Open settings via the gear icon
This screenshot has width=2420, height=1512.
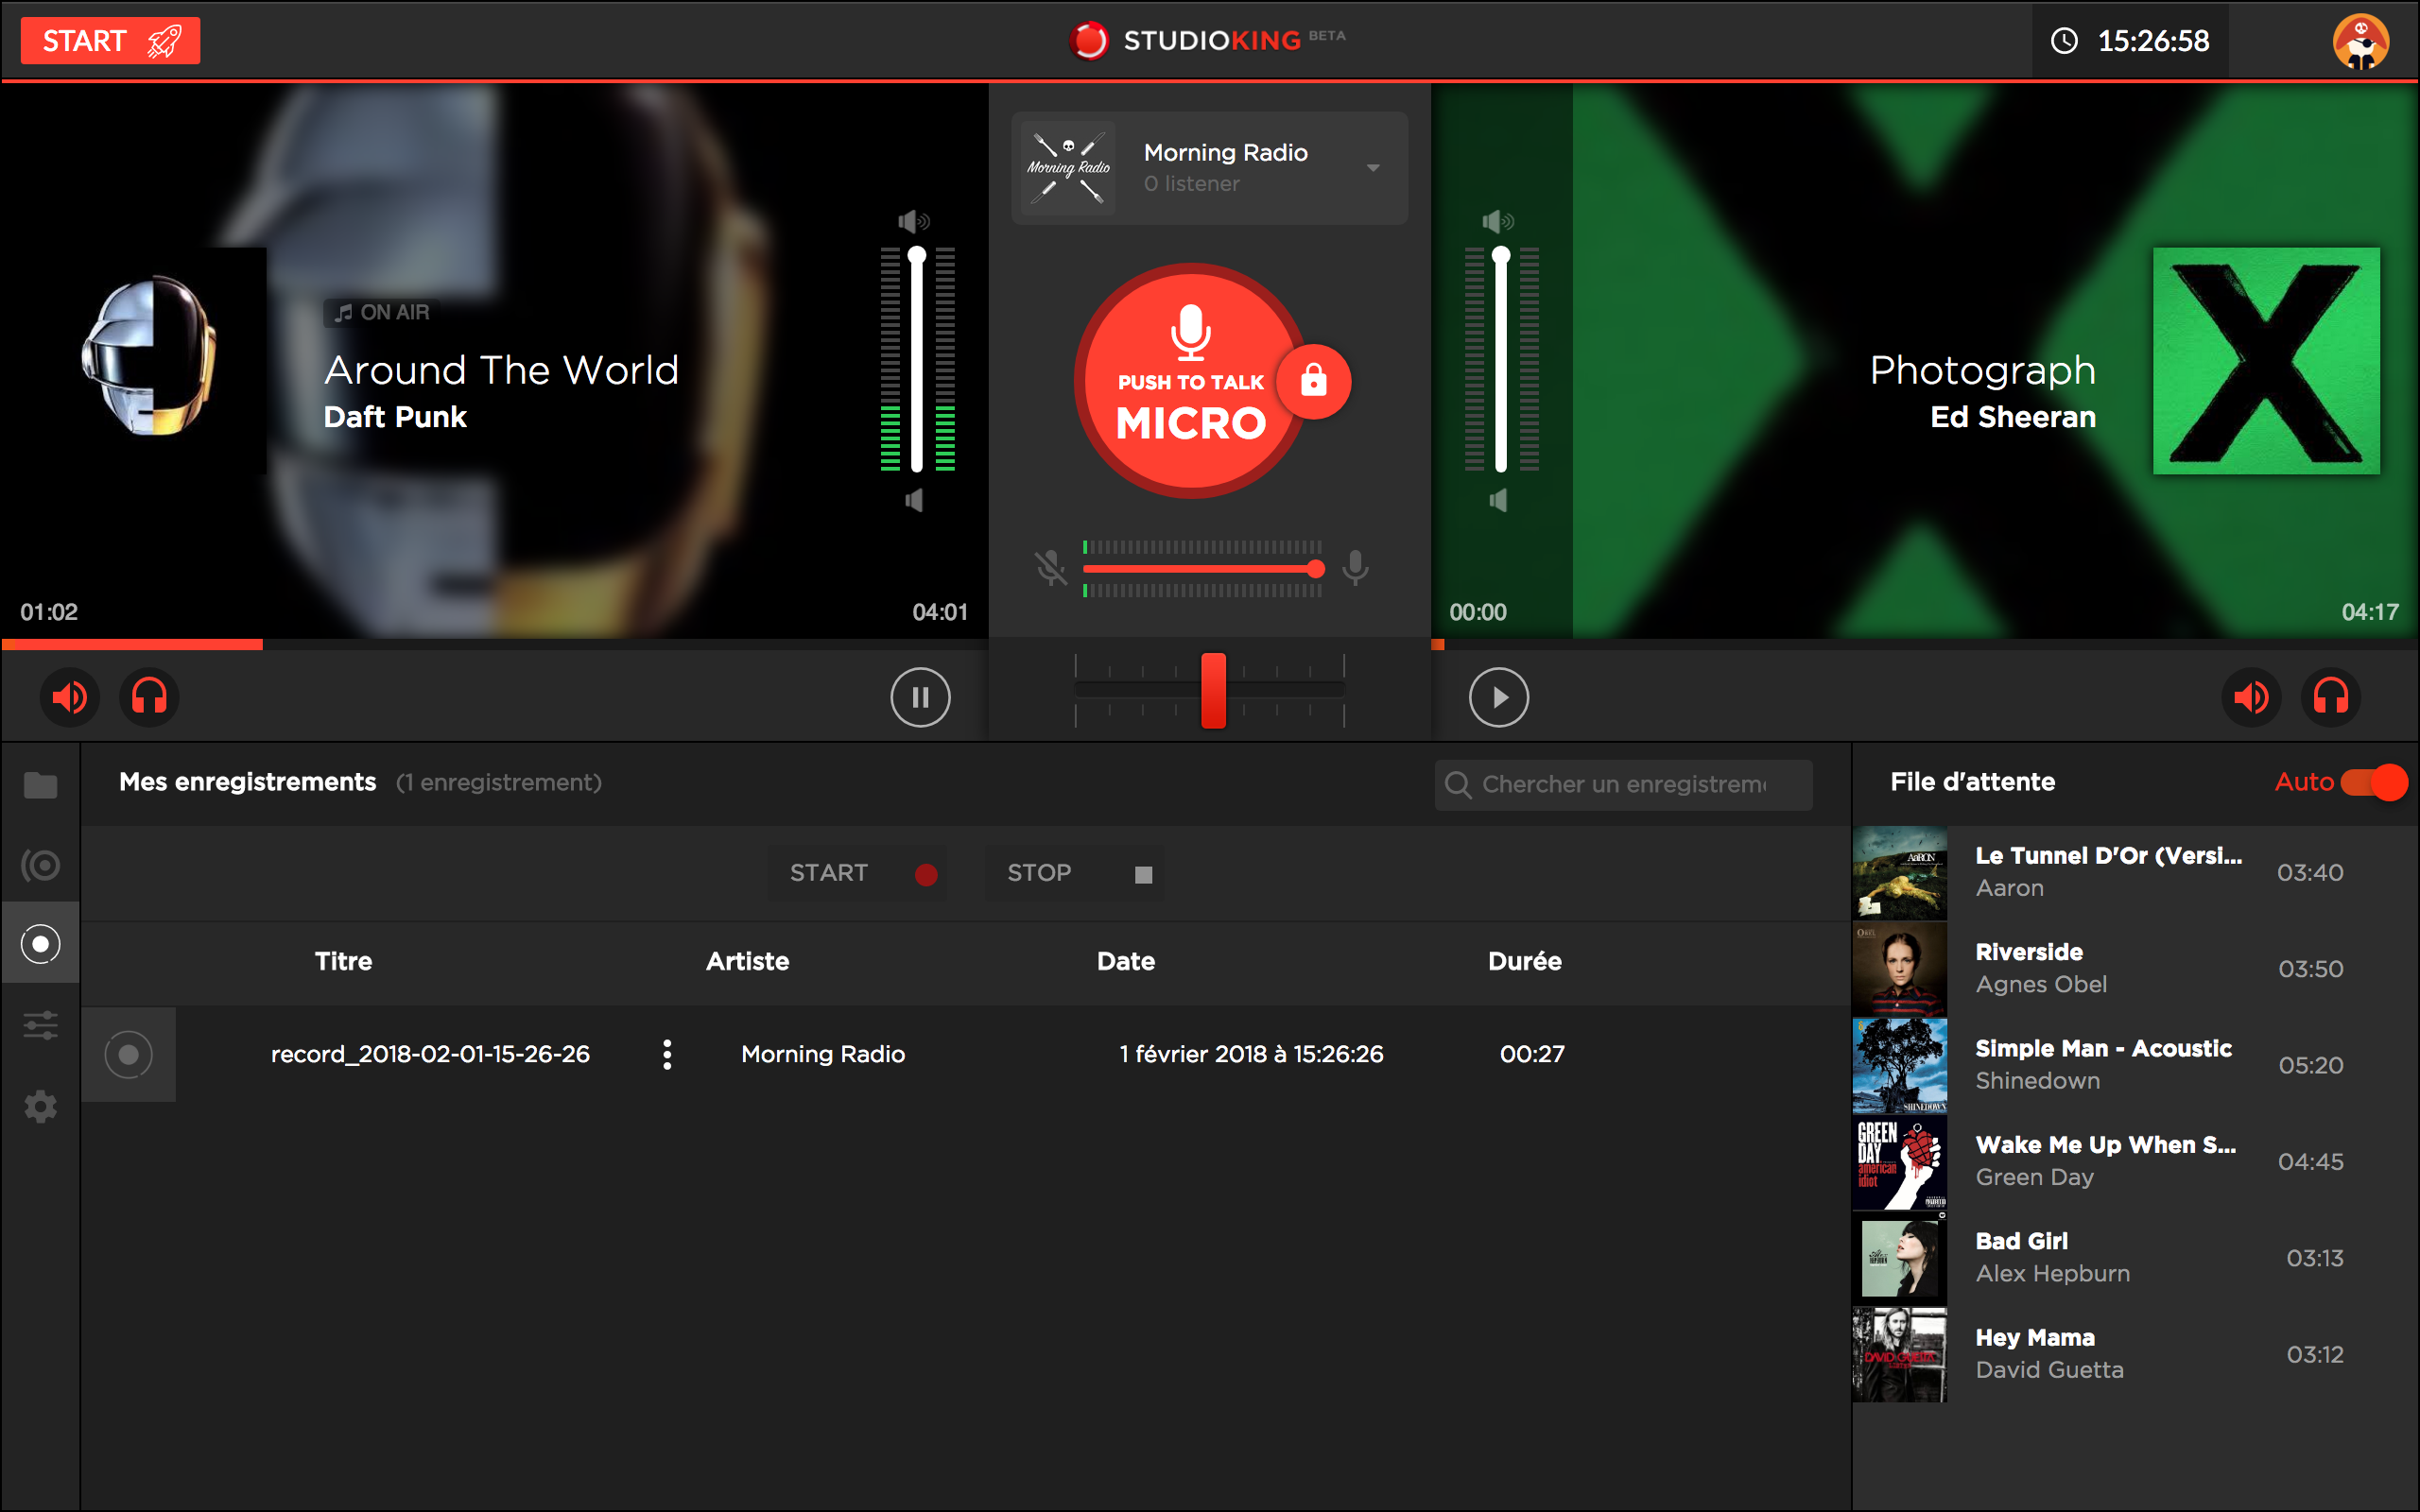click(x=40, y=1105)
